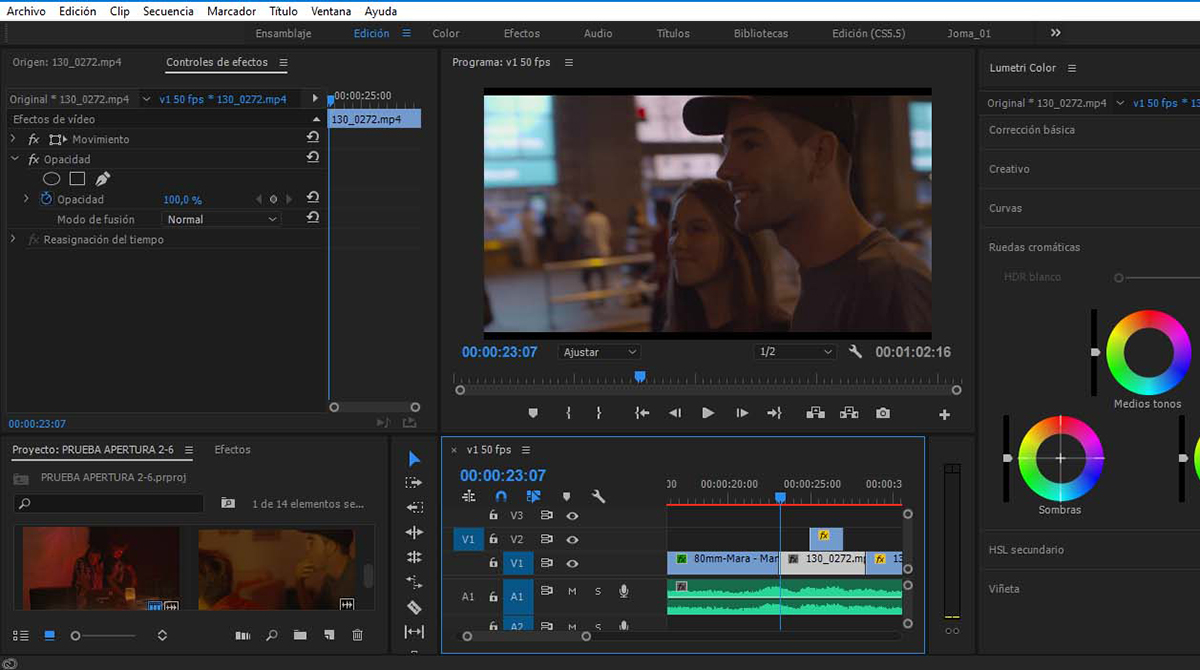The width and height of the screenshot is (1200, 670).
Task: Open the Archivo menu
Action: pyautogui.click(x=26, y=11)
